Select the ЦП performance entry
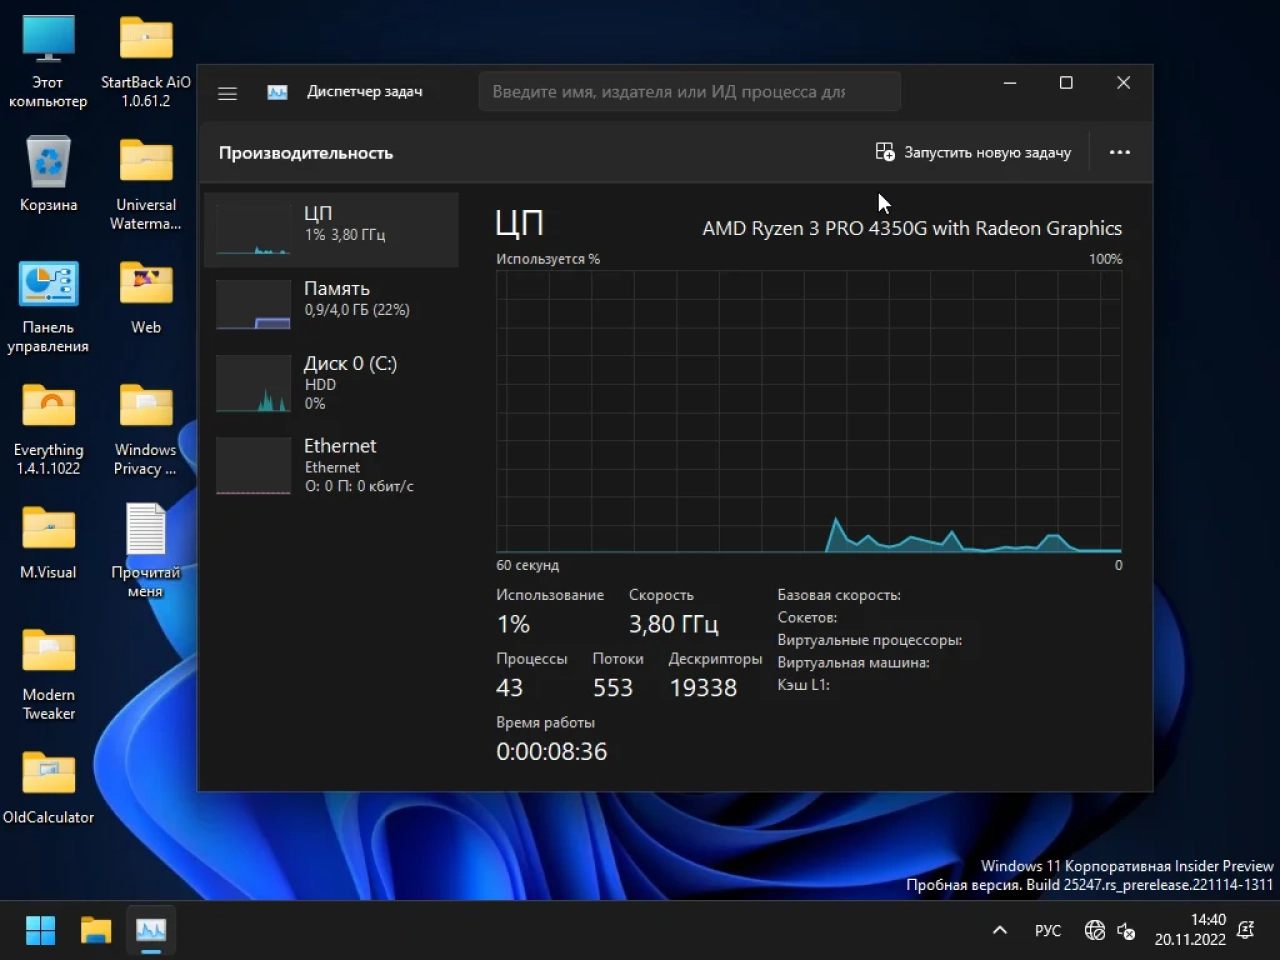 pyautogui.click(x=331, y=229)
